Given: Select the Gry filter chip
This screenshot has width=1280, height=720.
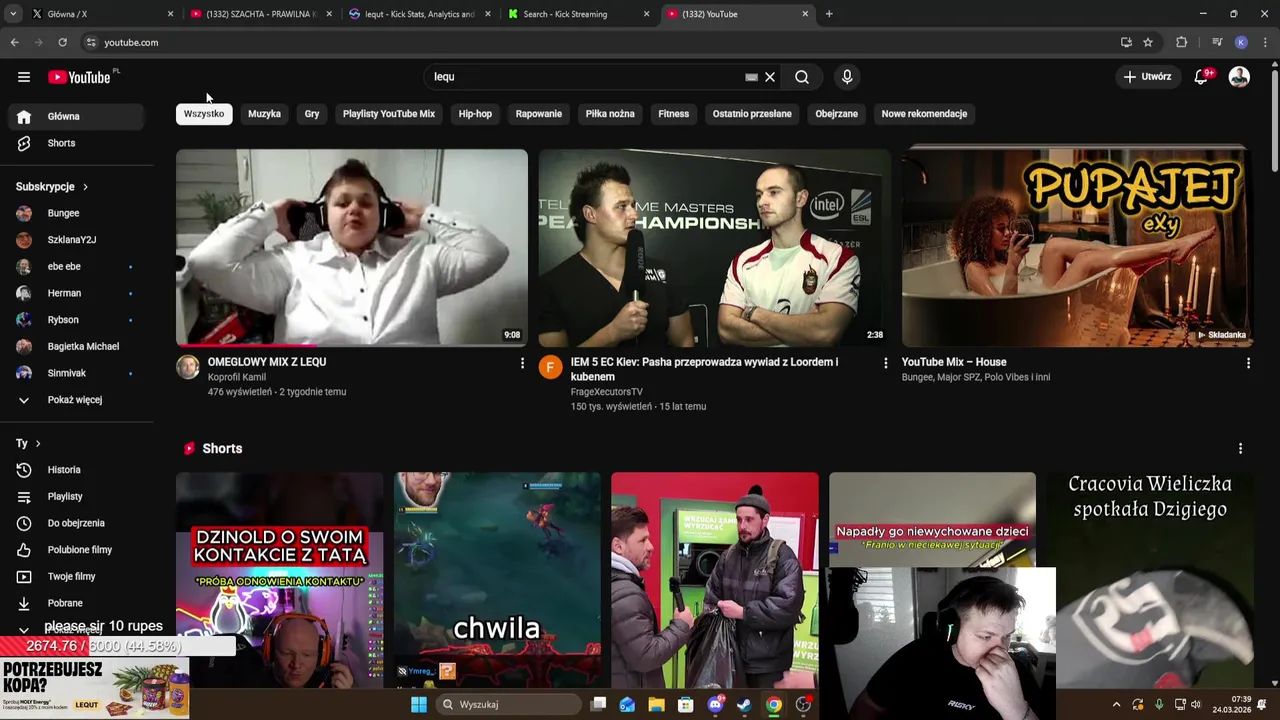Looking at the screenshot, I should tap(312, 114).
